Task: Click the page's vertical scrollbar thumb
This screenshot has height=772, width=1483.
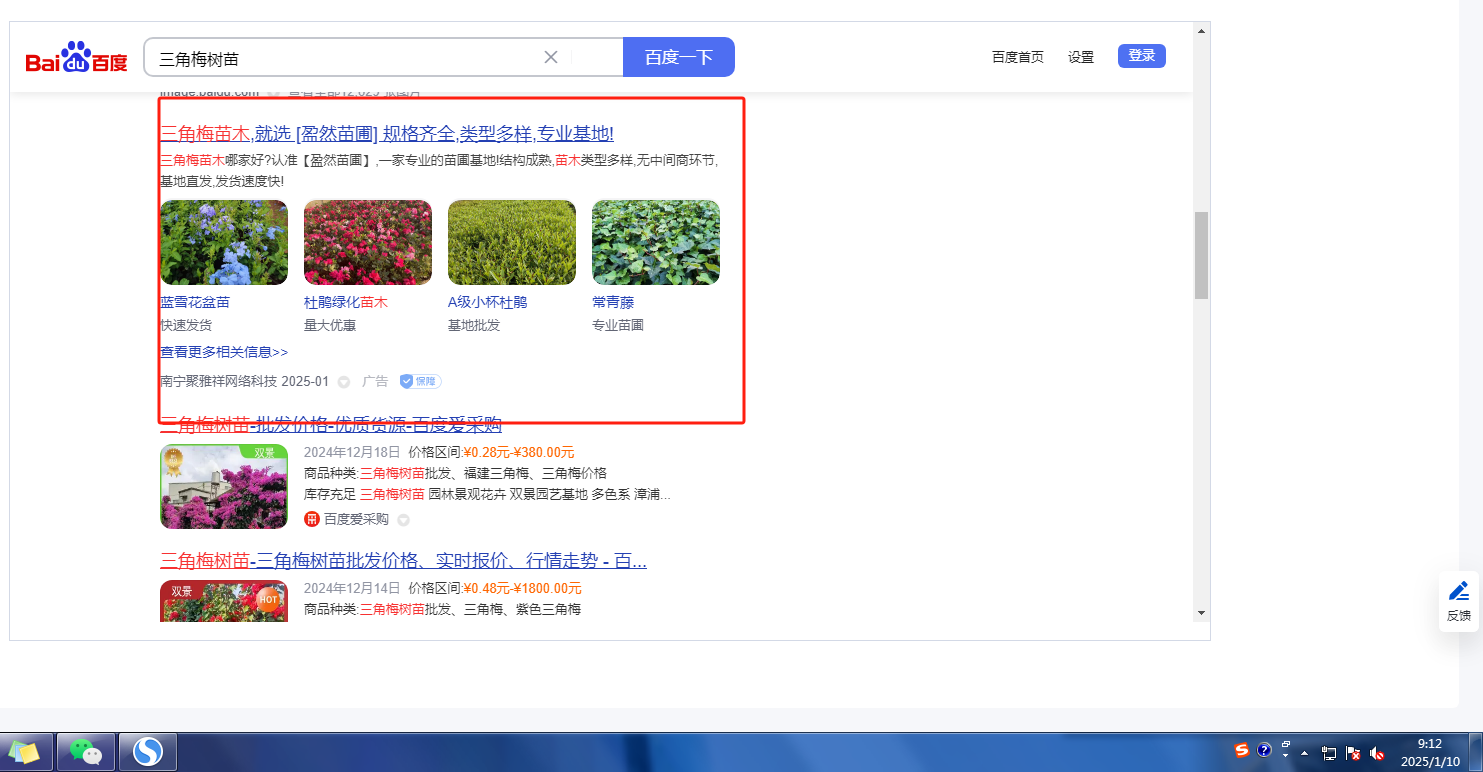Action: (x=1201, y=255)
